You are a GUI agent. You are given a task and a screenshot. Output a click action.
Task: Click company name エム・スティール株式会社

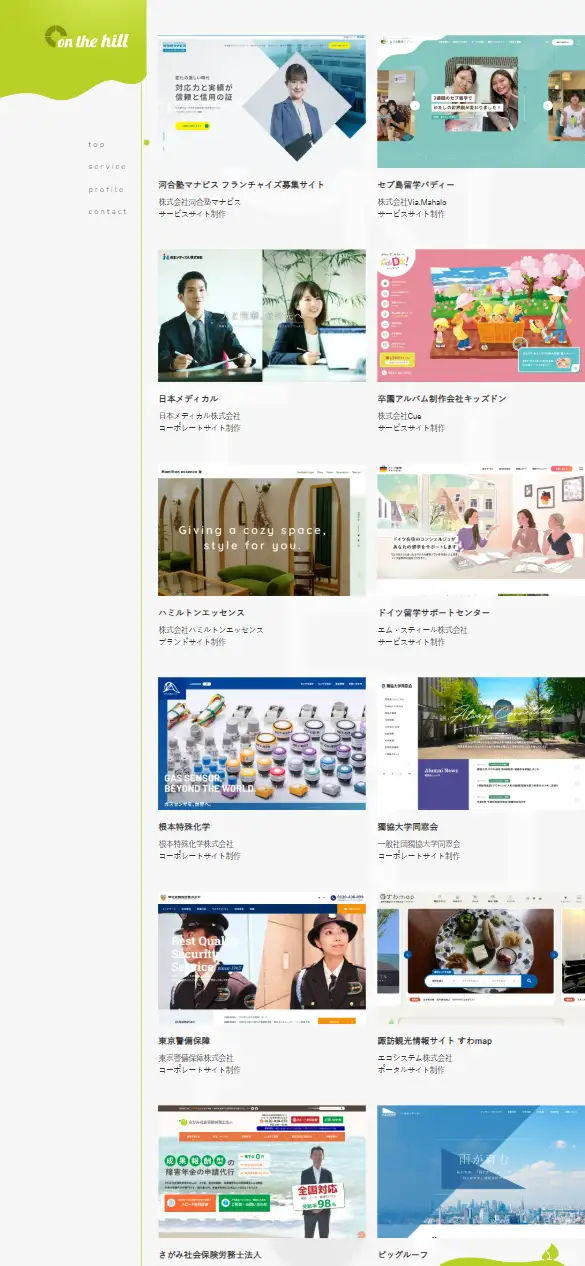pyautogui.click(x=422, y=630)
